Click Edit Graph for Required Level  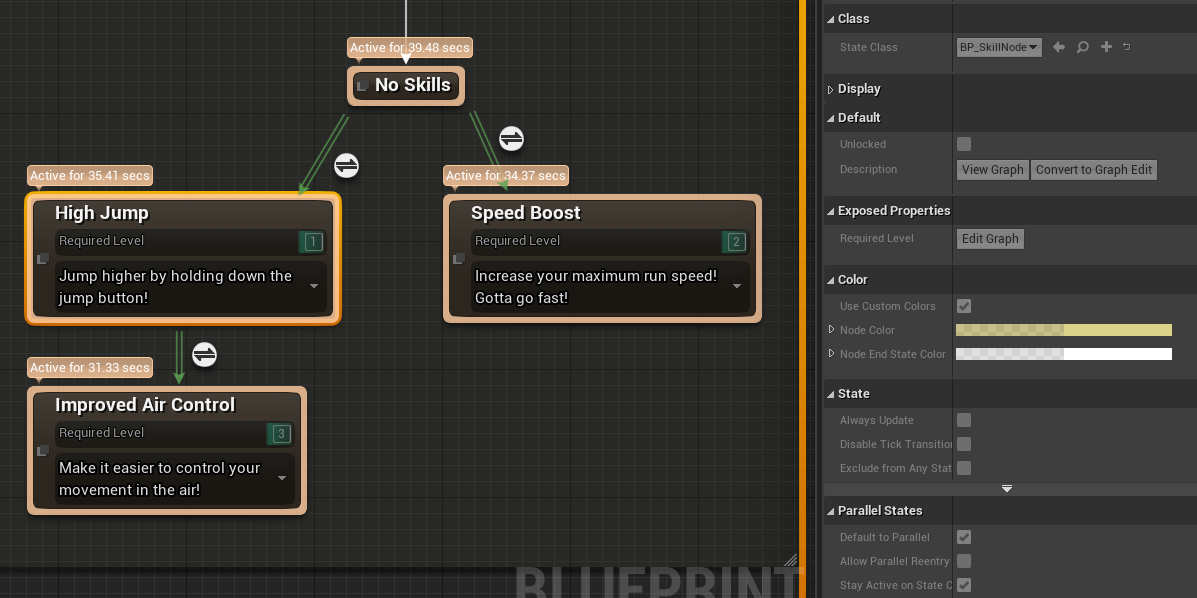pos(990,239)
